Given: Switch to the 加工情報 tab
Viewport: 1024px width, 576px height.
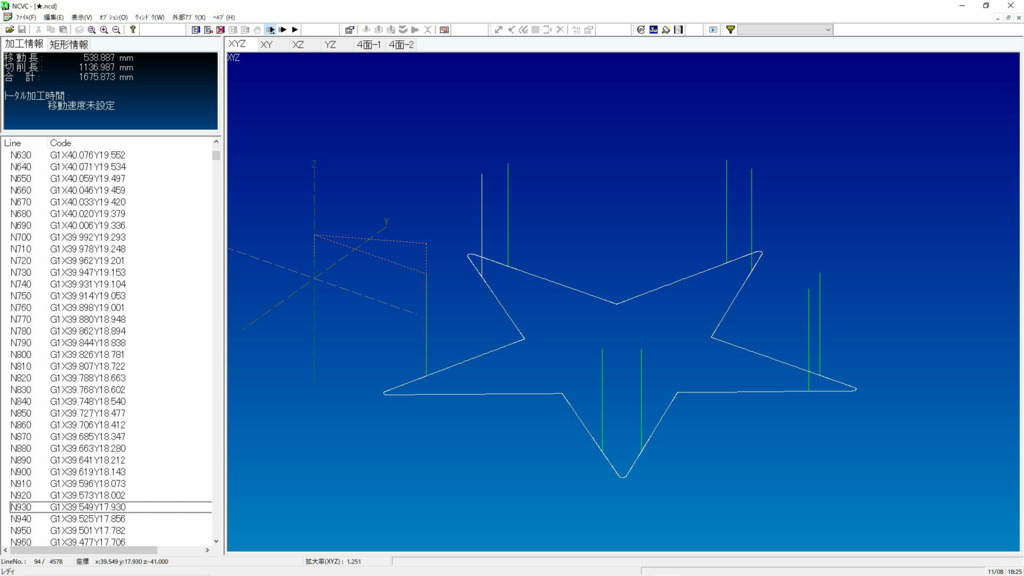Looking at the screenshot, I should pos(24,44).
